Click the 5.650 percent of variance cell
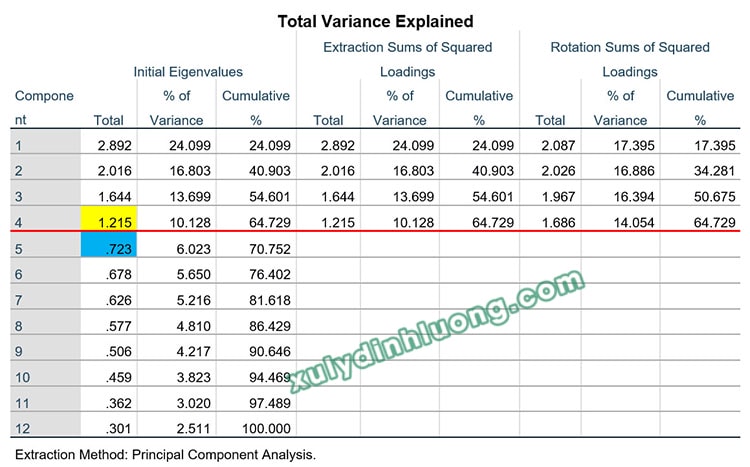Screen dimensions: 750x467 click(193, 274)
